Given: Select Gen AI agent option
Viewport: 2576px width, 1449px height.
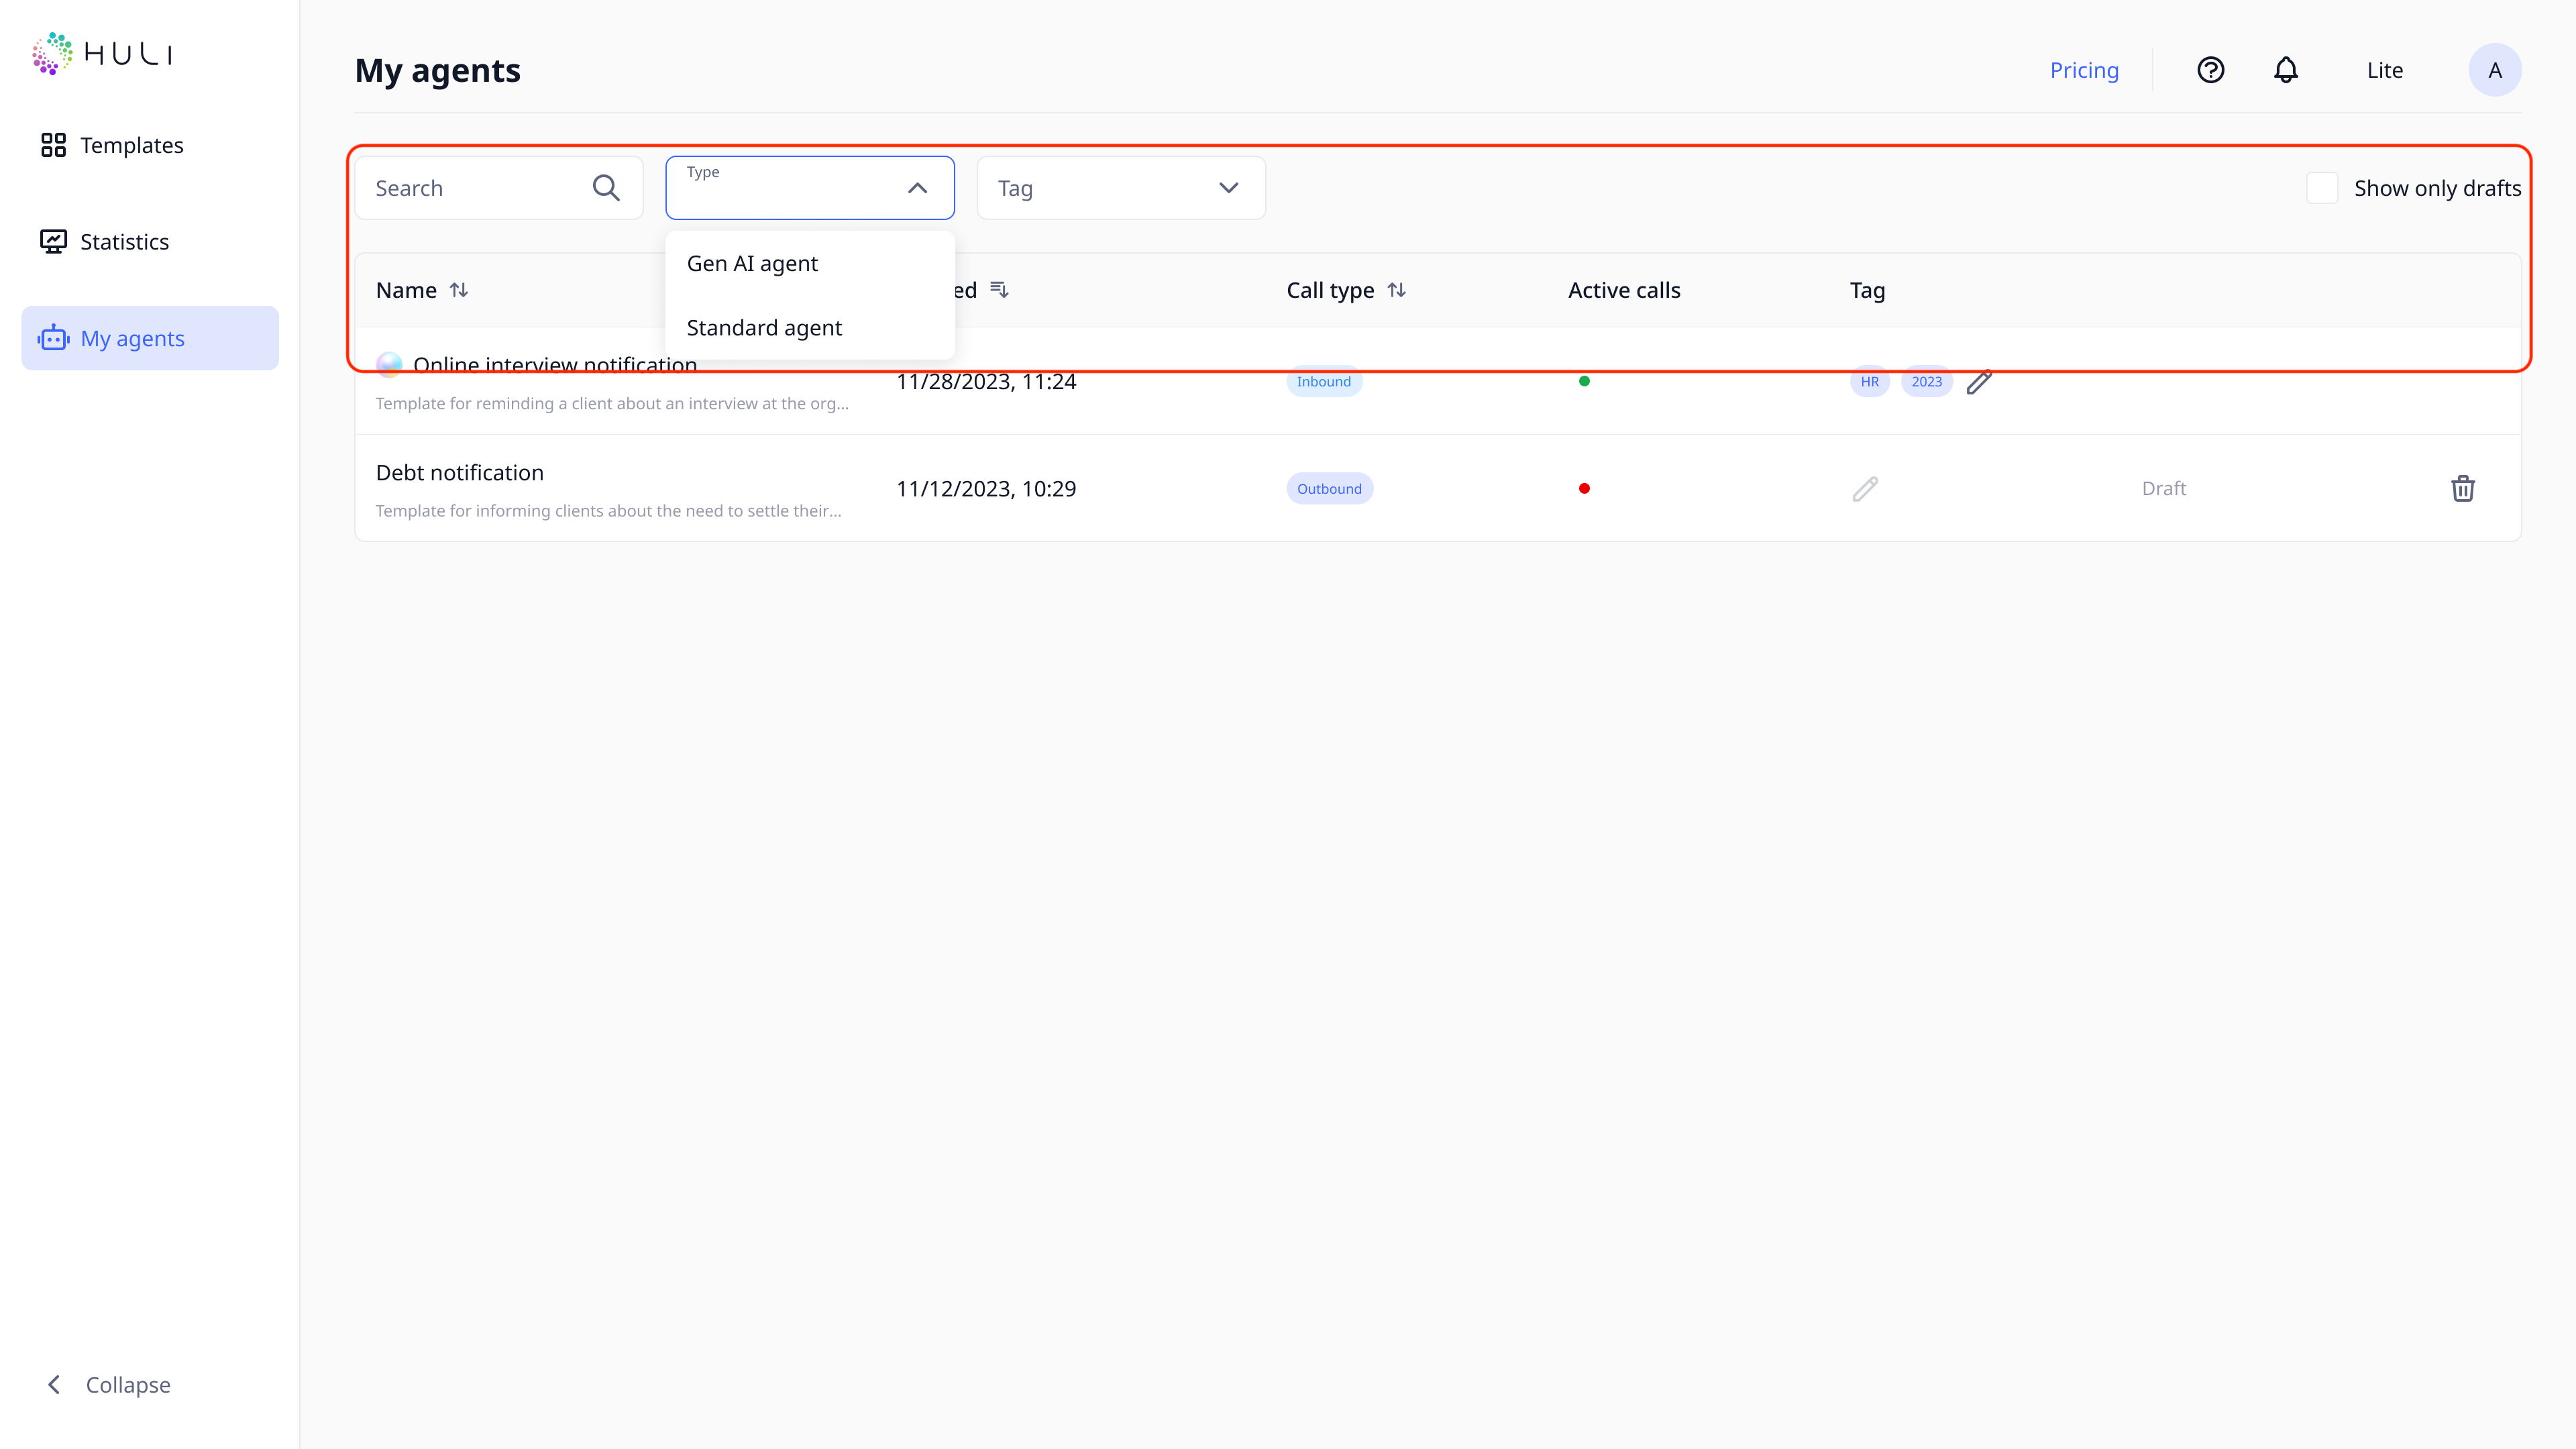Looking at the screenshot, I should click(752, 263).
